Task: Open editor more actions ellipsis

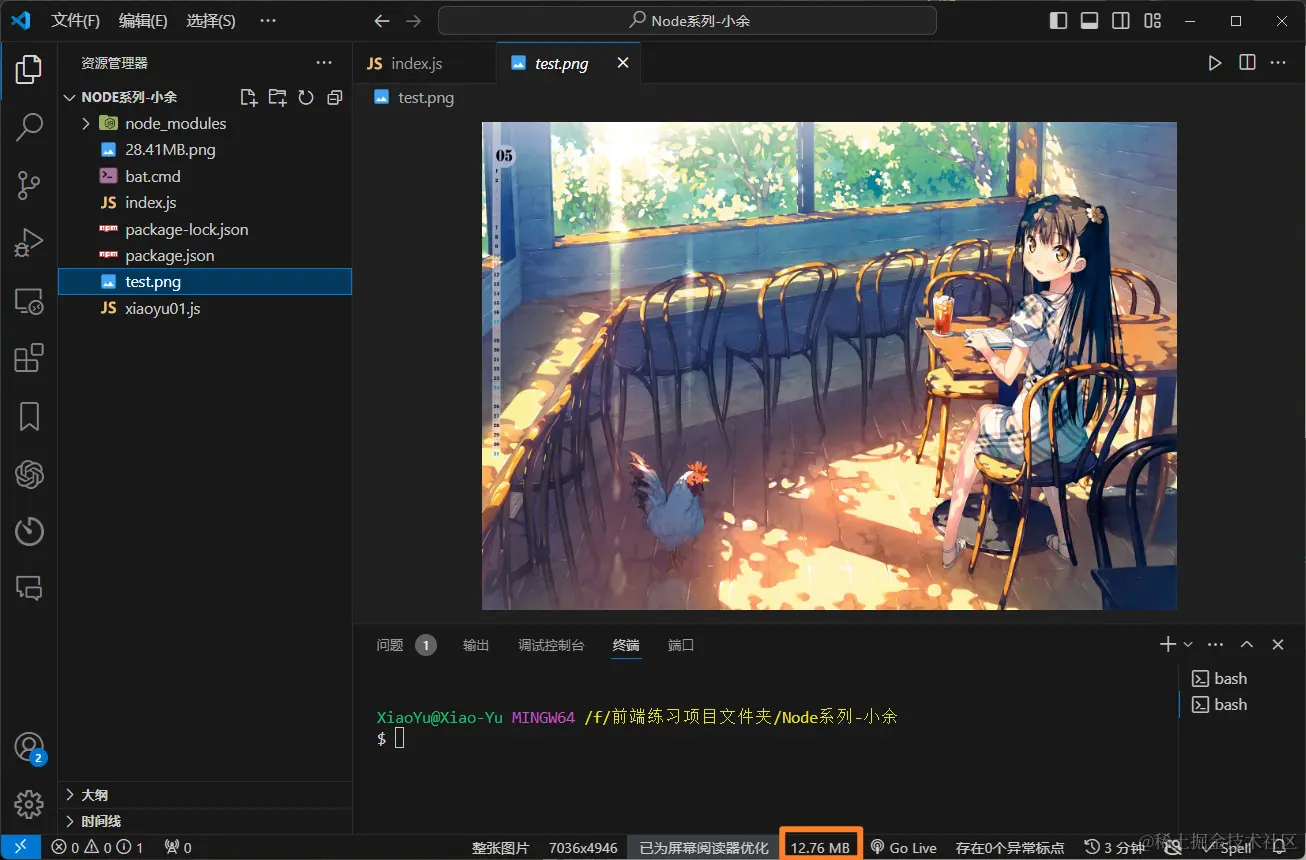Action: (x=1278, y=63)
